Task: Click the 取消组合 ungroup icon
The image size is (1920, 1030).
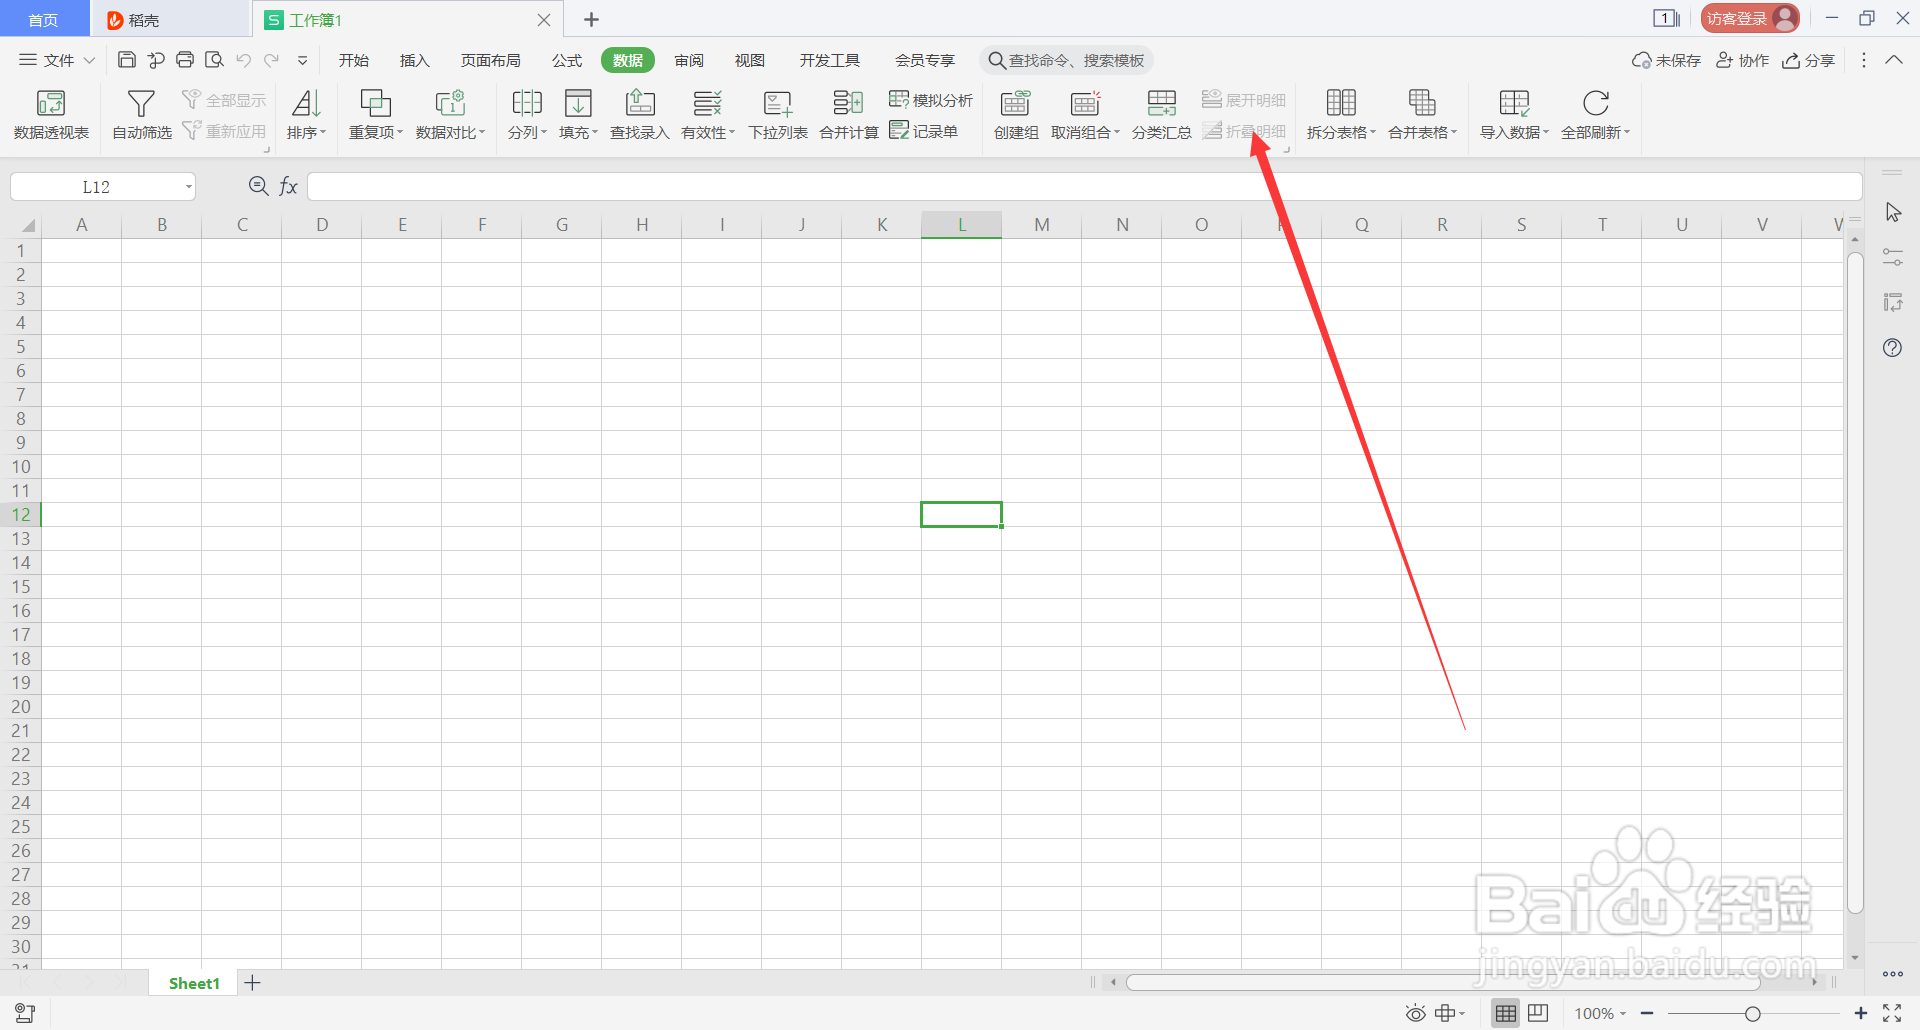Action: pos(1085,103)
